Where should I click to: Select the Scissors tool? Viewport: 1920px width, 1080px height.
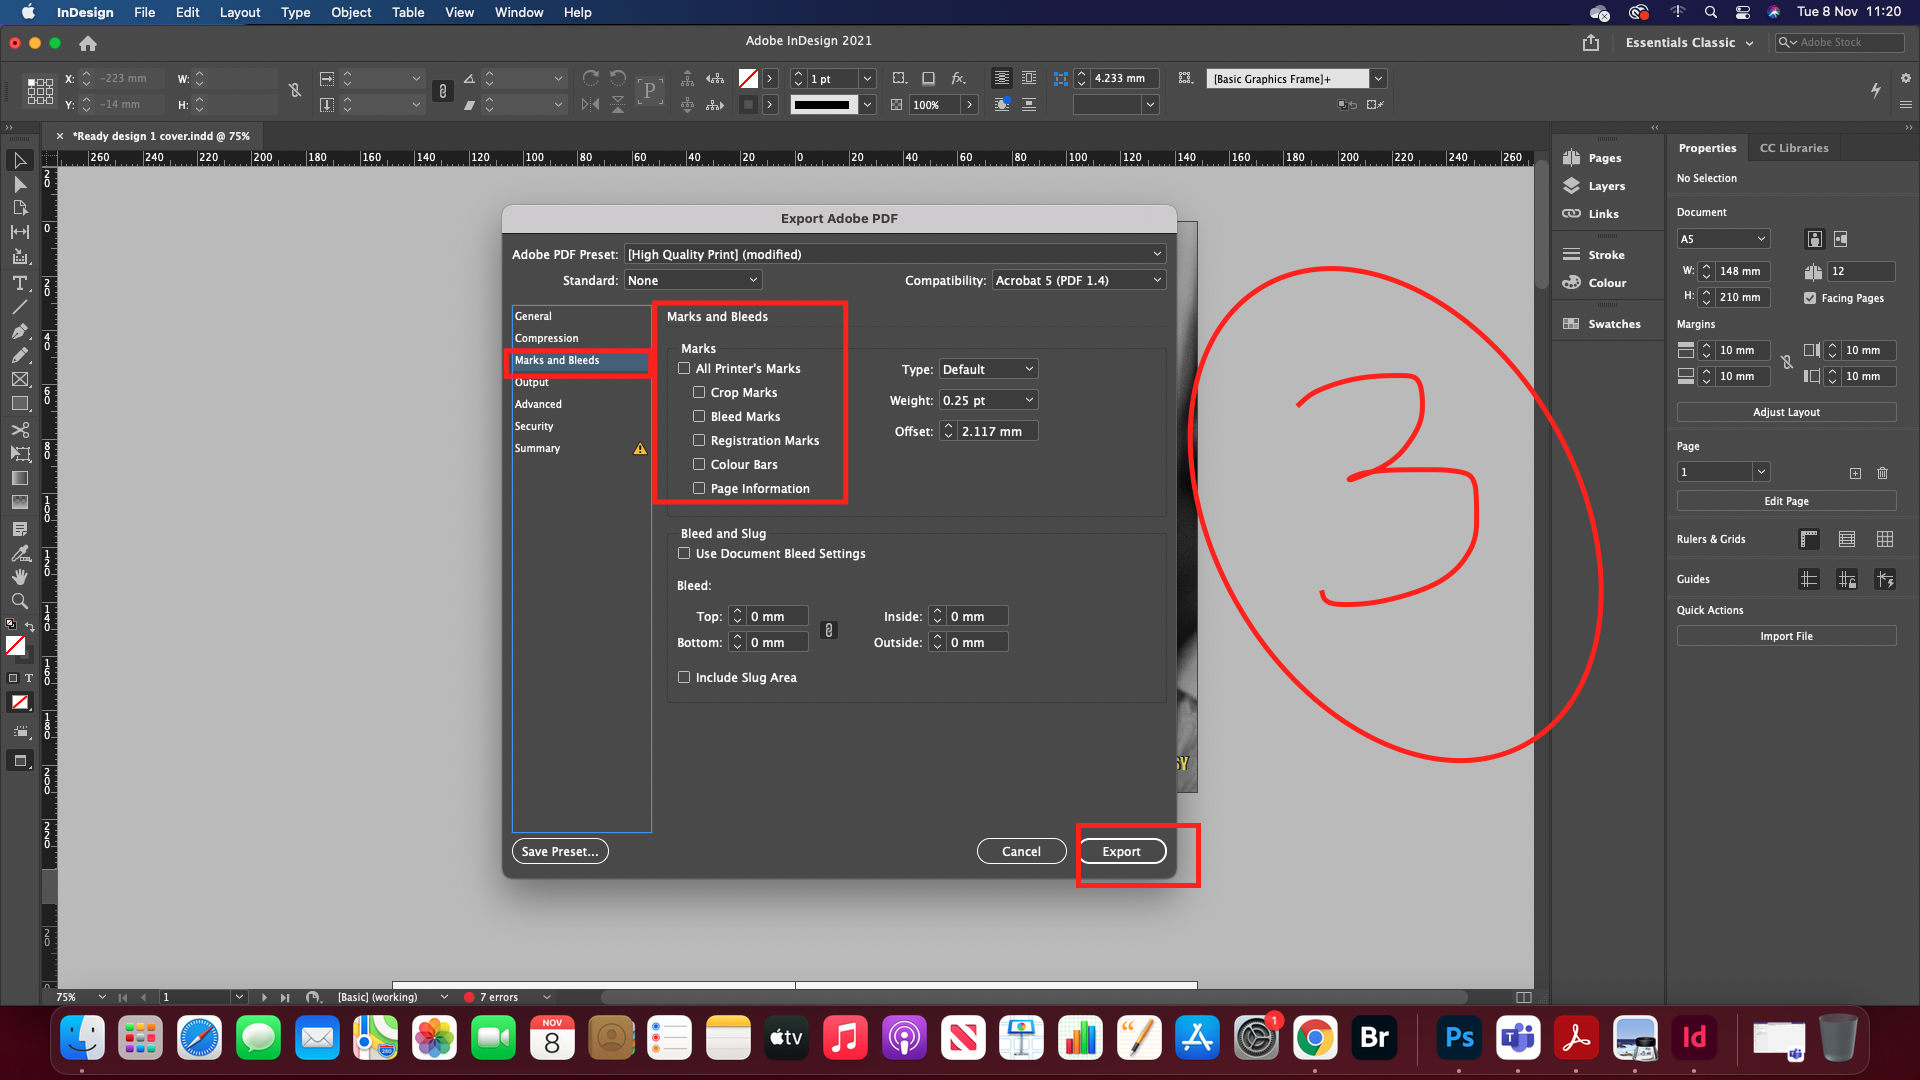click(19, 430)
